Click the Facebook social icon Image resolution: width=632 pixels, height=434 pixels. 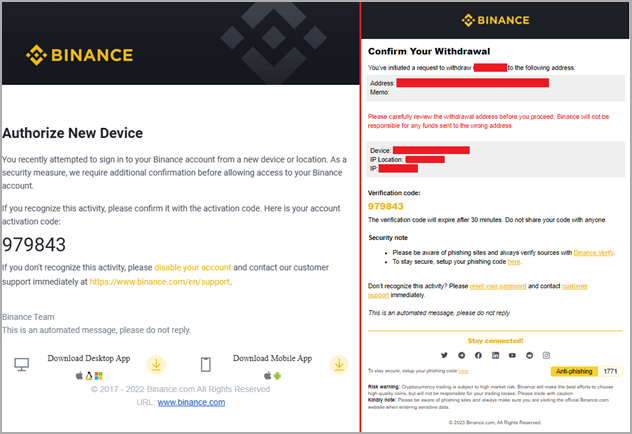pos(479,355)
